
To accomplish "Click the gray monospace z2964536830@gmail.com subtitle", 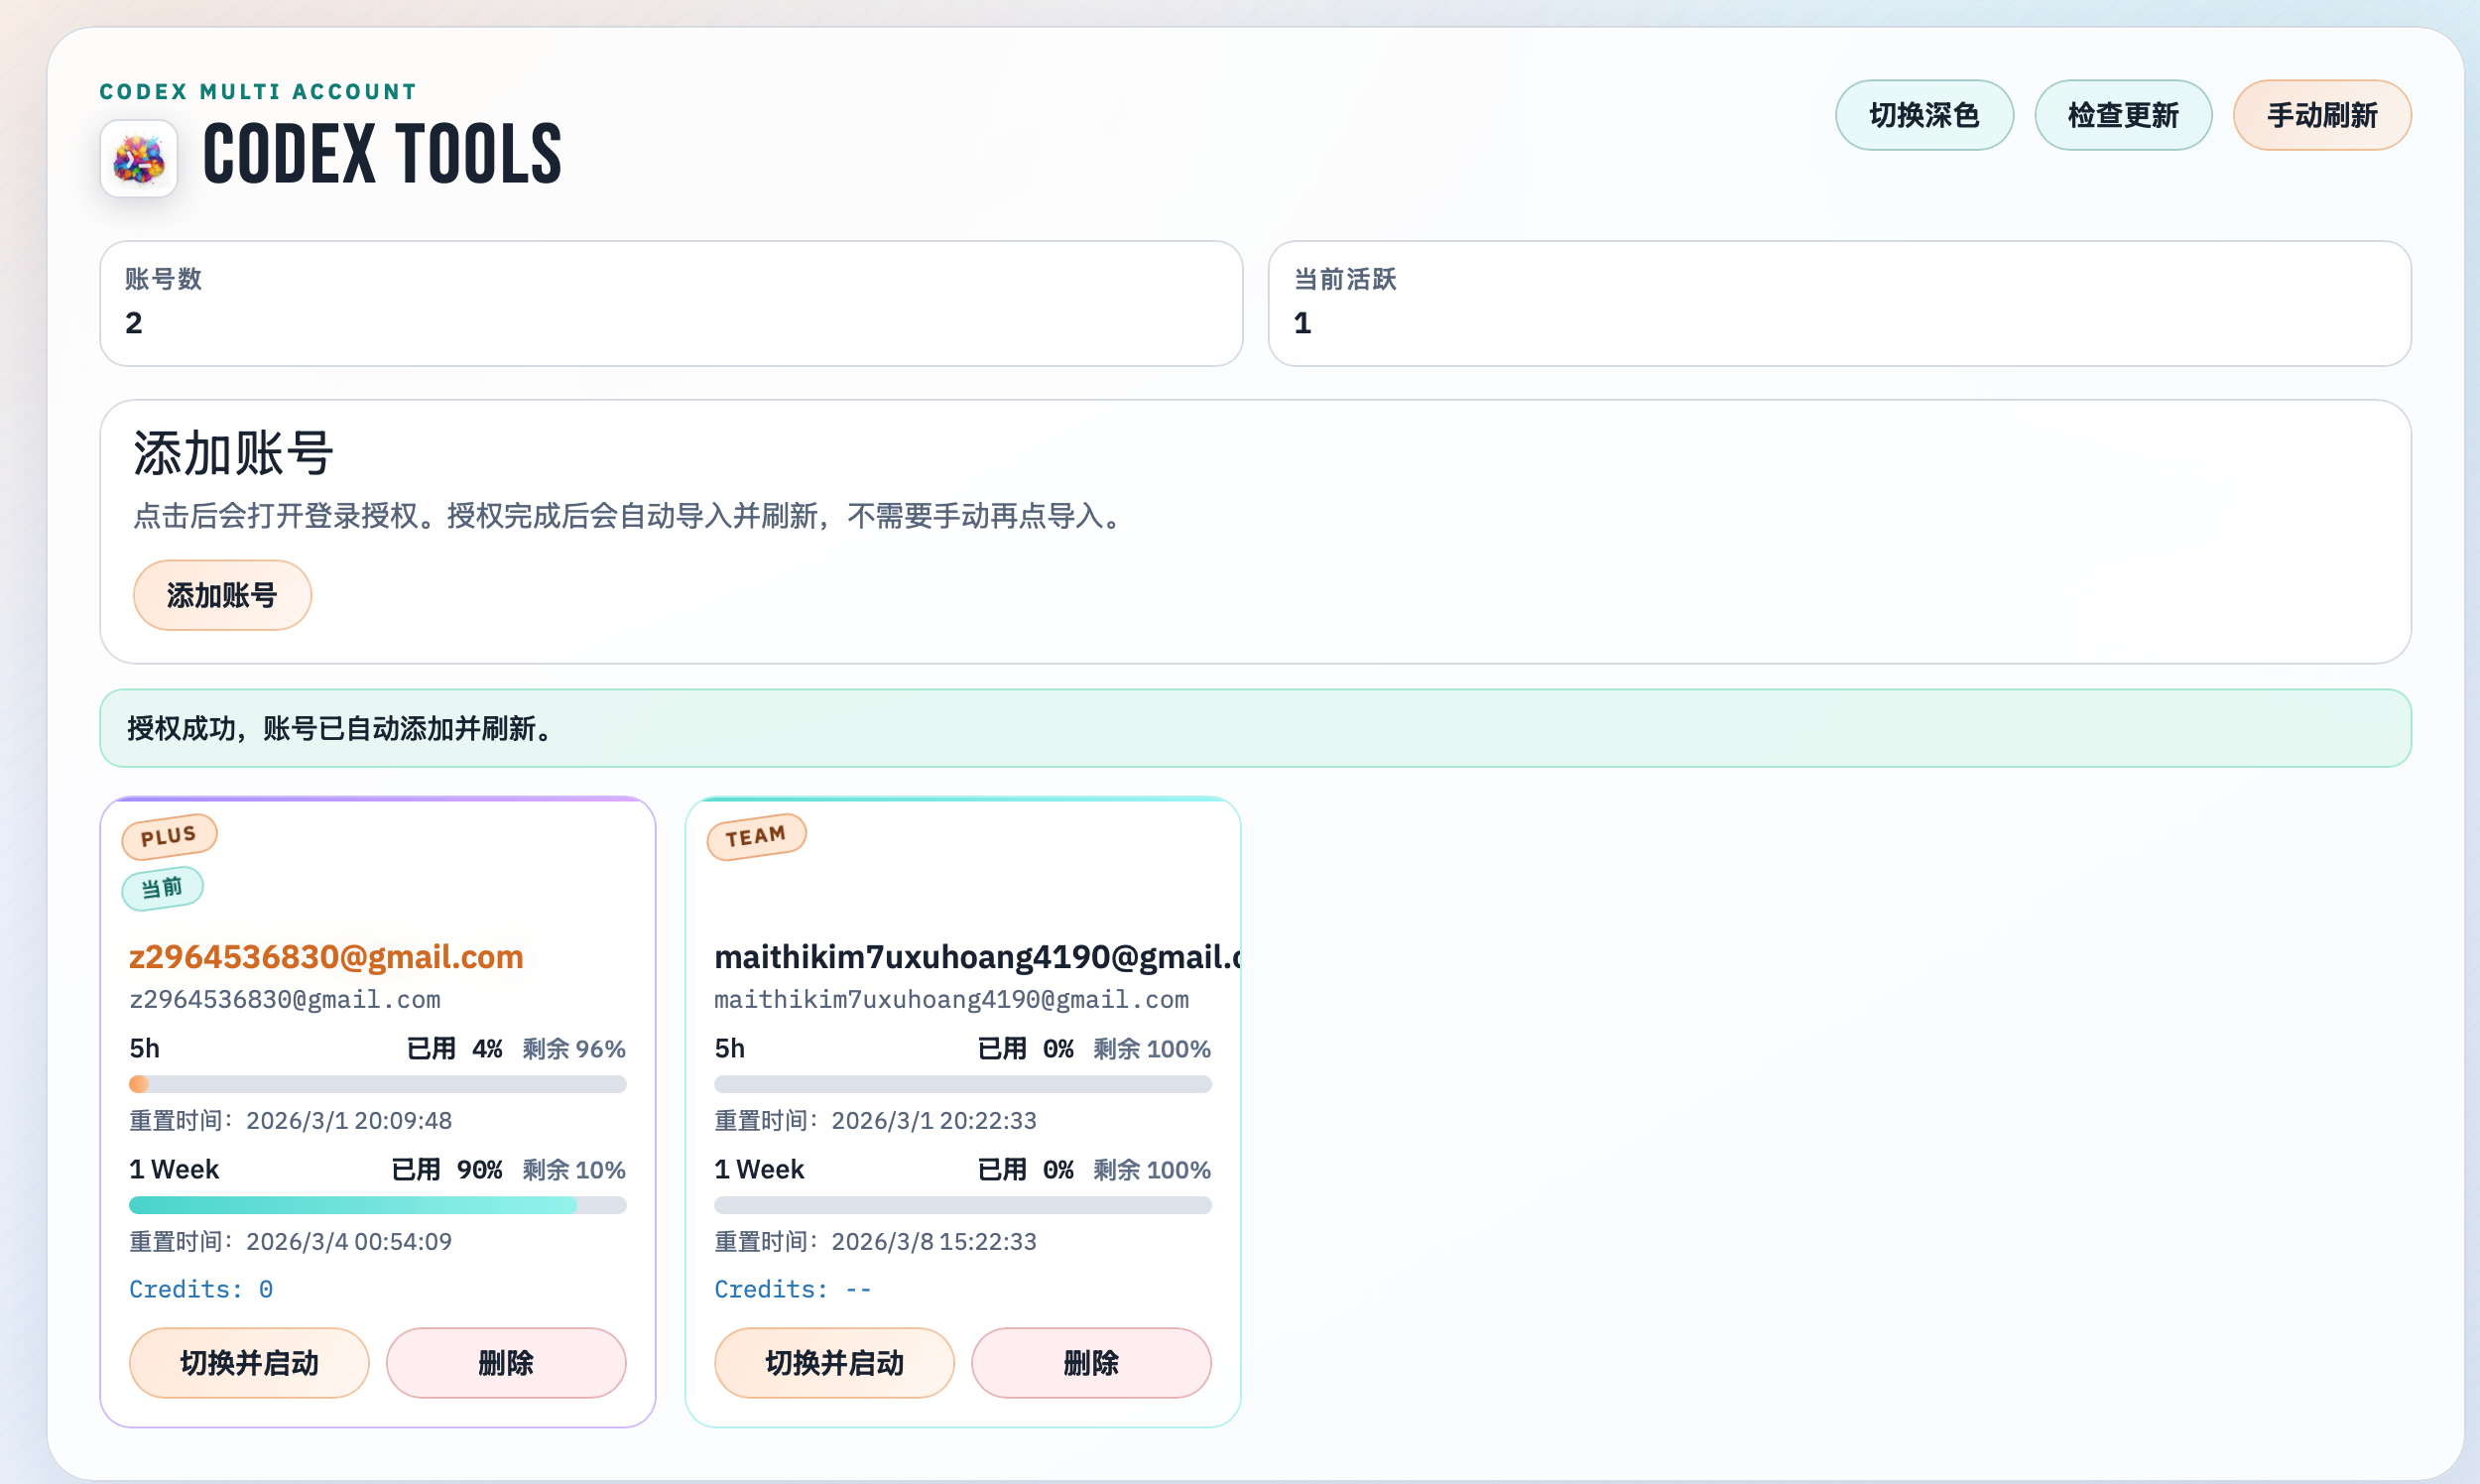I will (285, 999).
